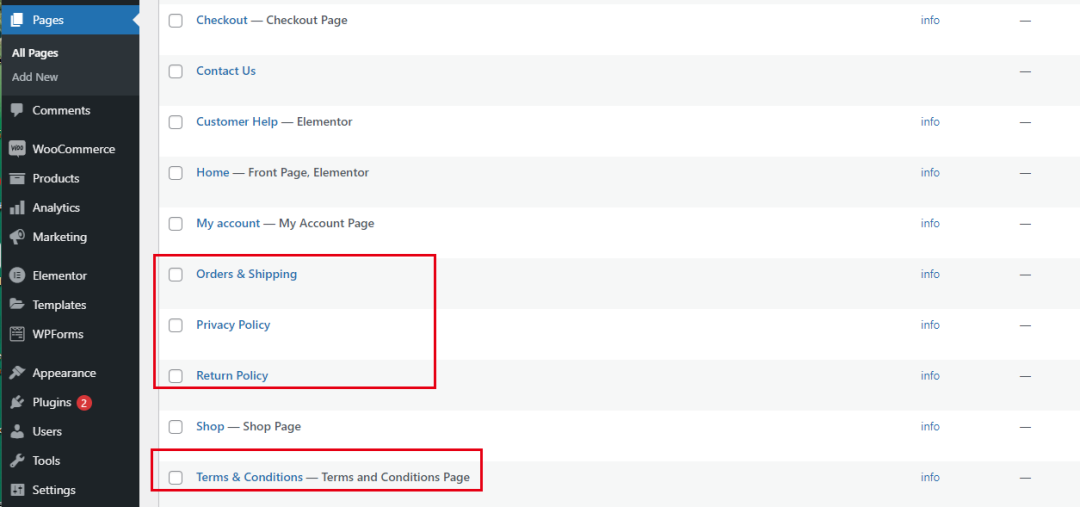This screenshot has width=1080, height=507.
Task: Click the Products box icon
Action: [16, 178]
